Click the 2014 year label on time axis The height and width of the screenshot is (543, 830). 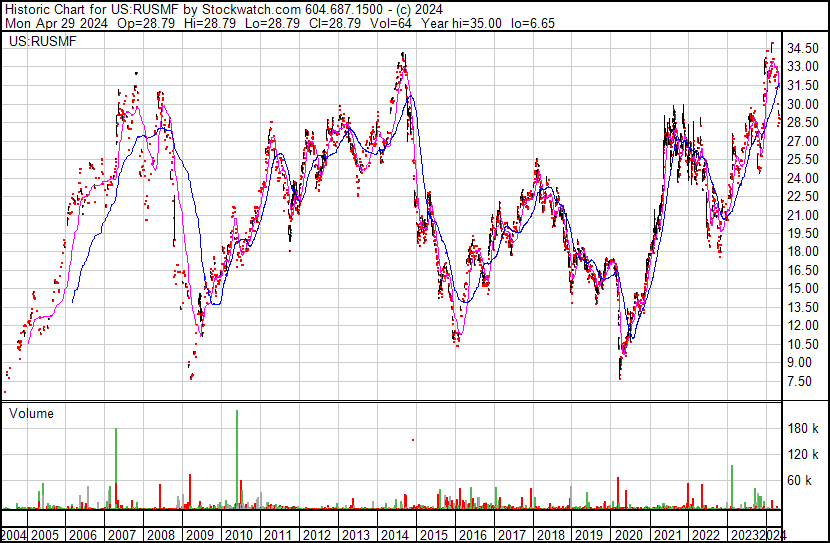[395, 535]
